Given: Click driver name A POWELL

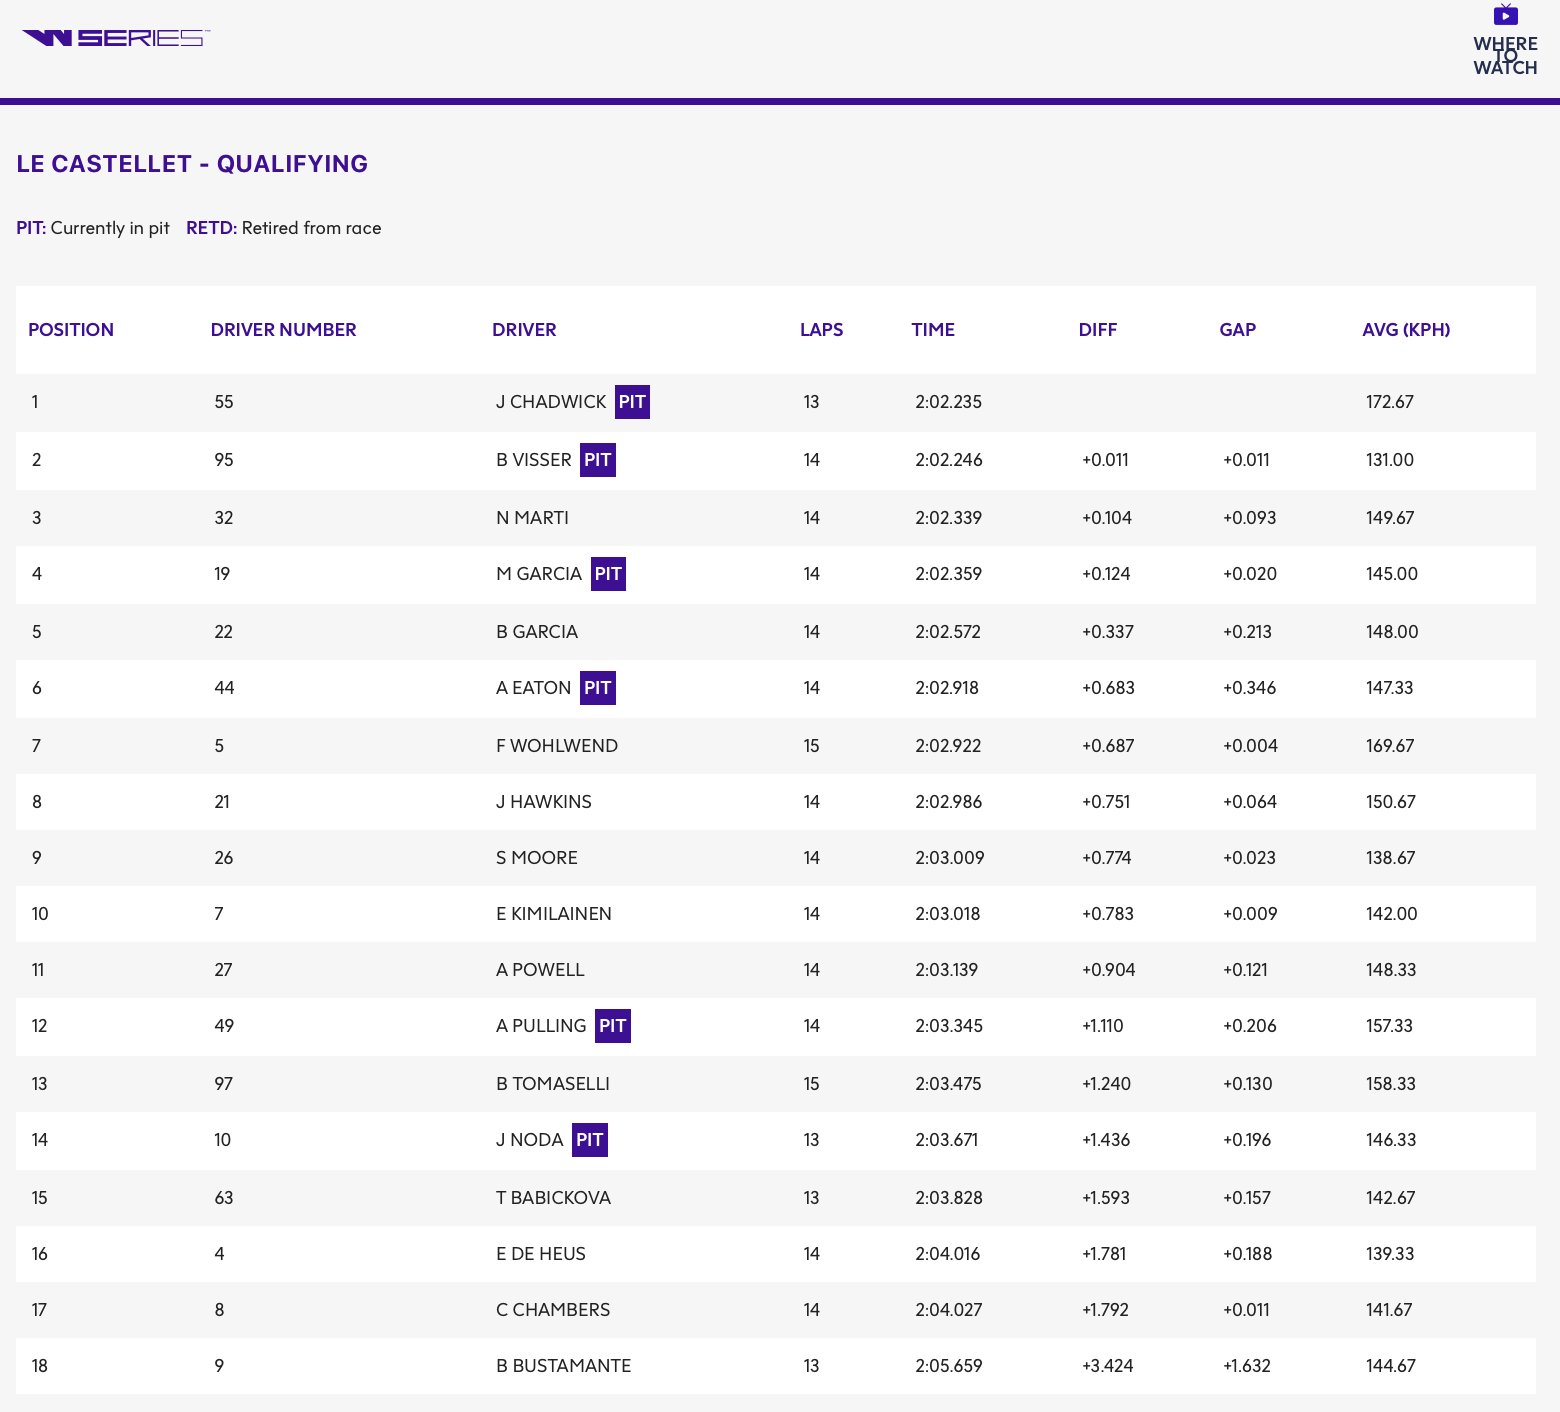Looking at the screenshot, I should click(540, 970).
